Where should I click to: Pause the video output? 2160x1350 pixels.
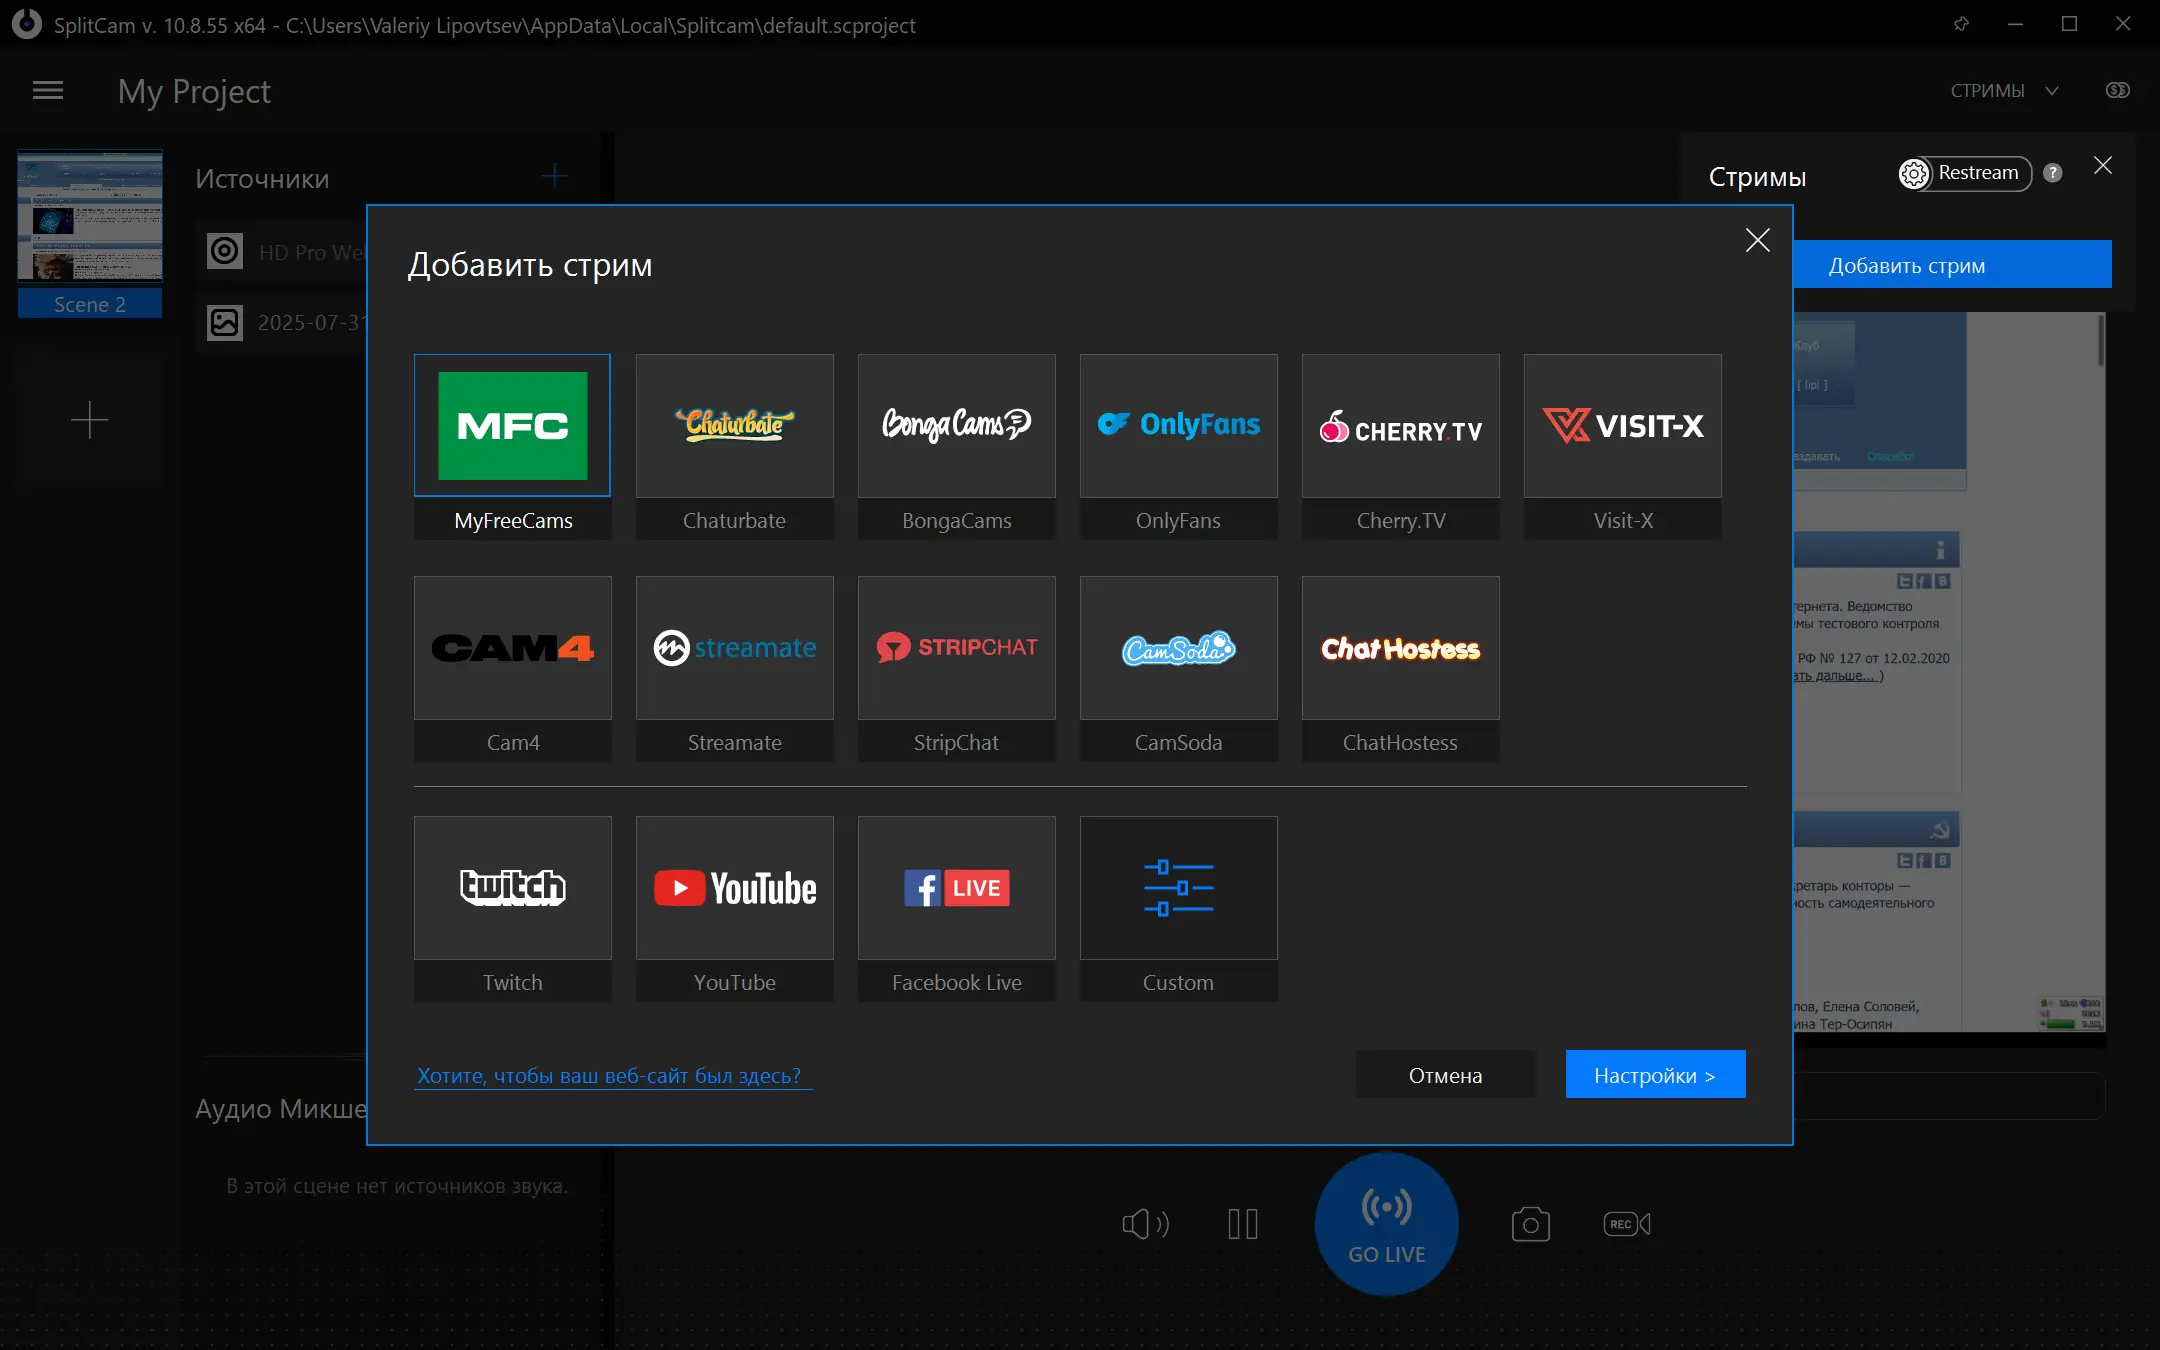pyautogui.click(x=1243, y=1224)
